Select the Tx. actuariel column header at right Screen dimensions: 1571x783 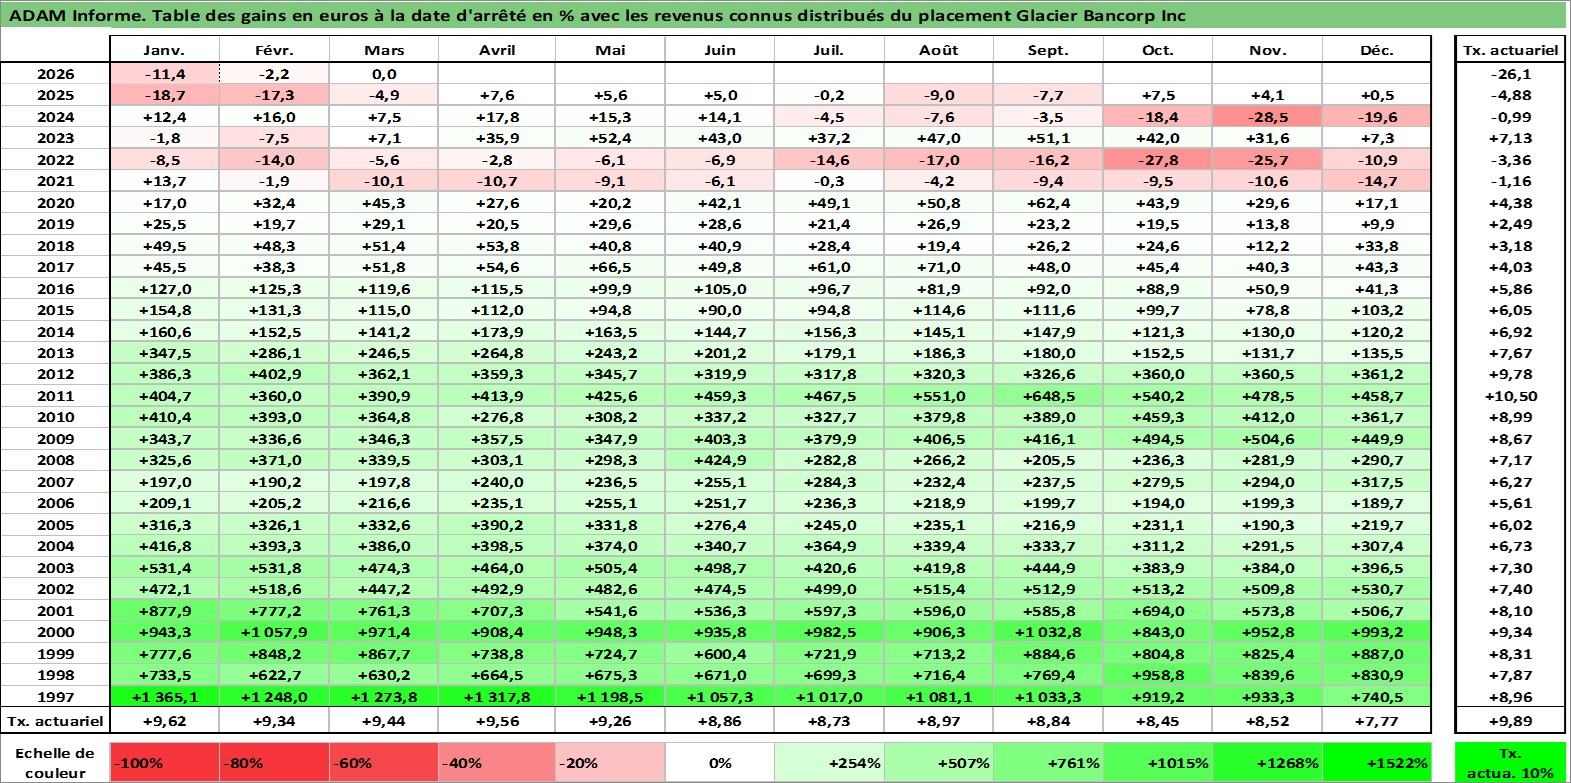point(1510,50)
